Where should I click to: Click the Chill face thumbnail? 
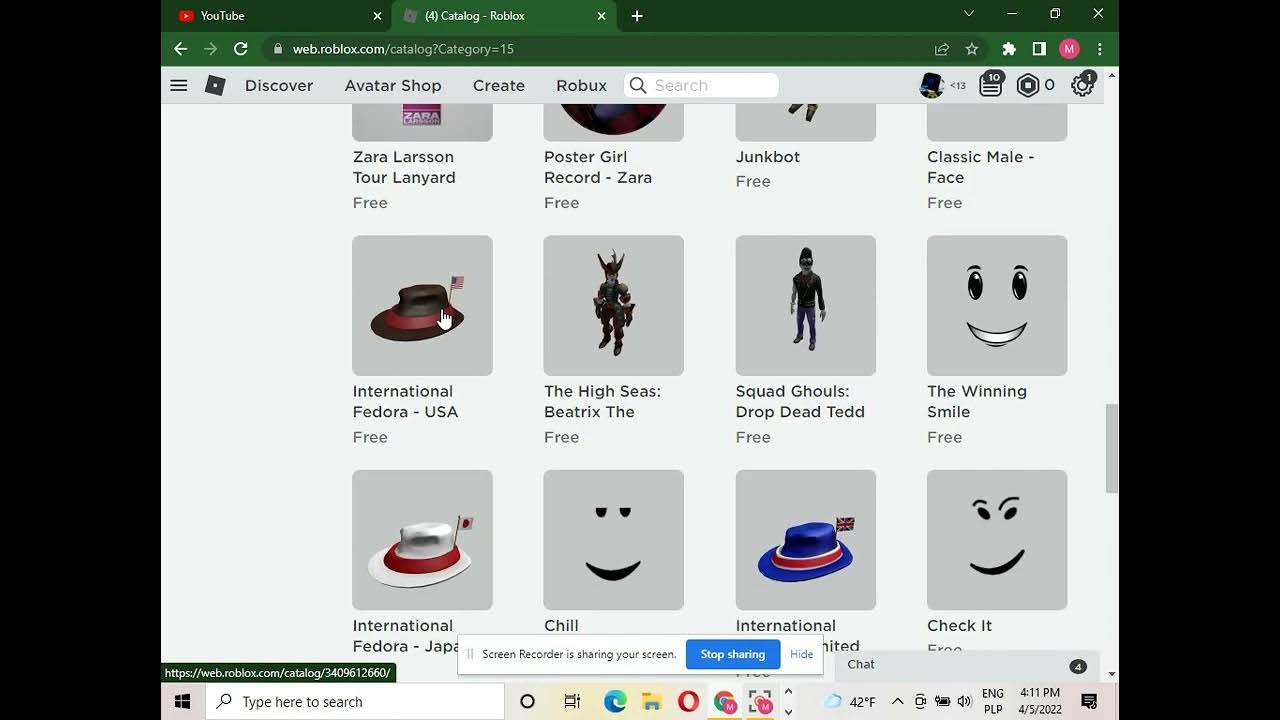click(614, 540)
